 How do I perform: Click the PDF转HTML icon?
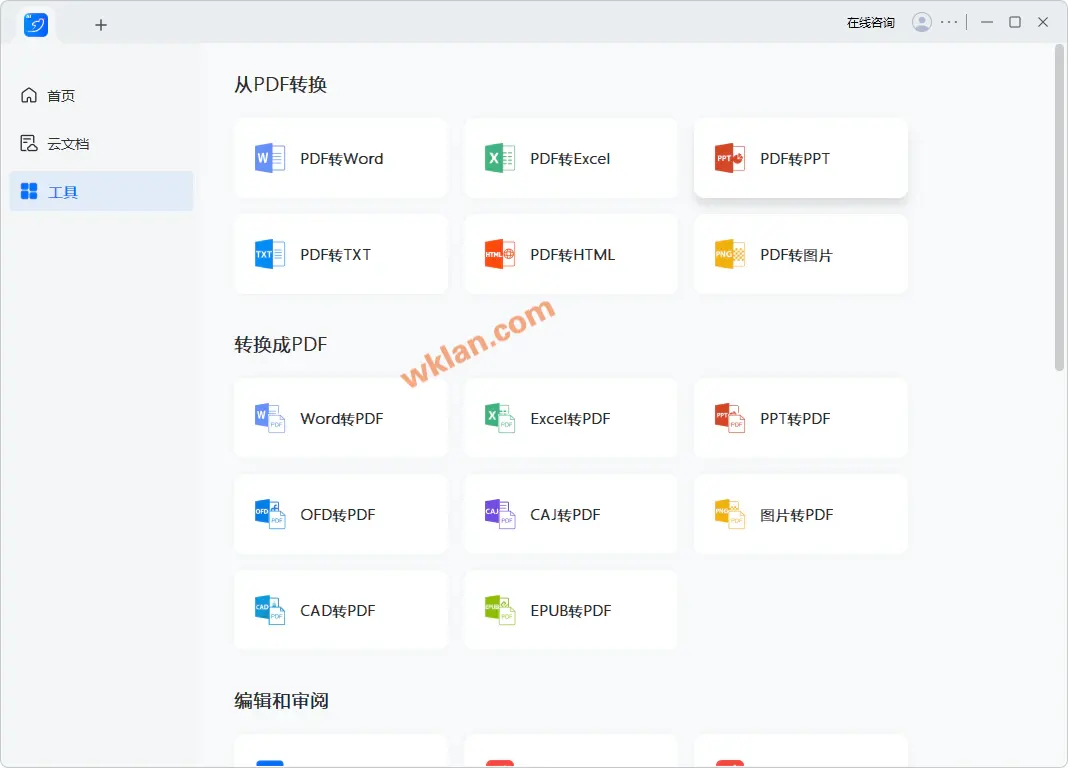click(x=500, y=255)
